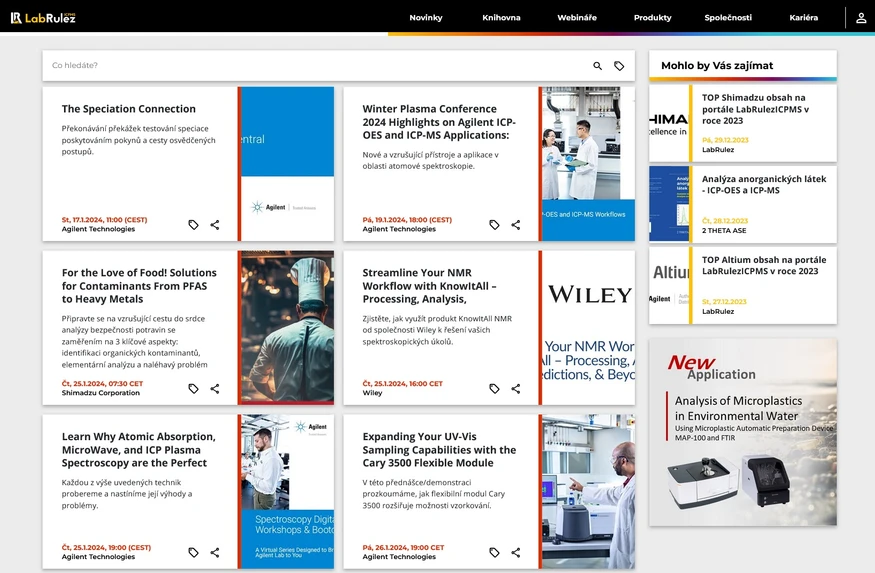Open the user account icon
The height and width of the screenshot is (573, 875).
coord(861,18)
